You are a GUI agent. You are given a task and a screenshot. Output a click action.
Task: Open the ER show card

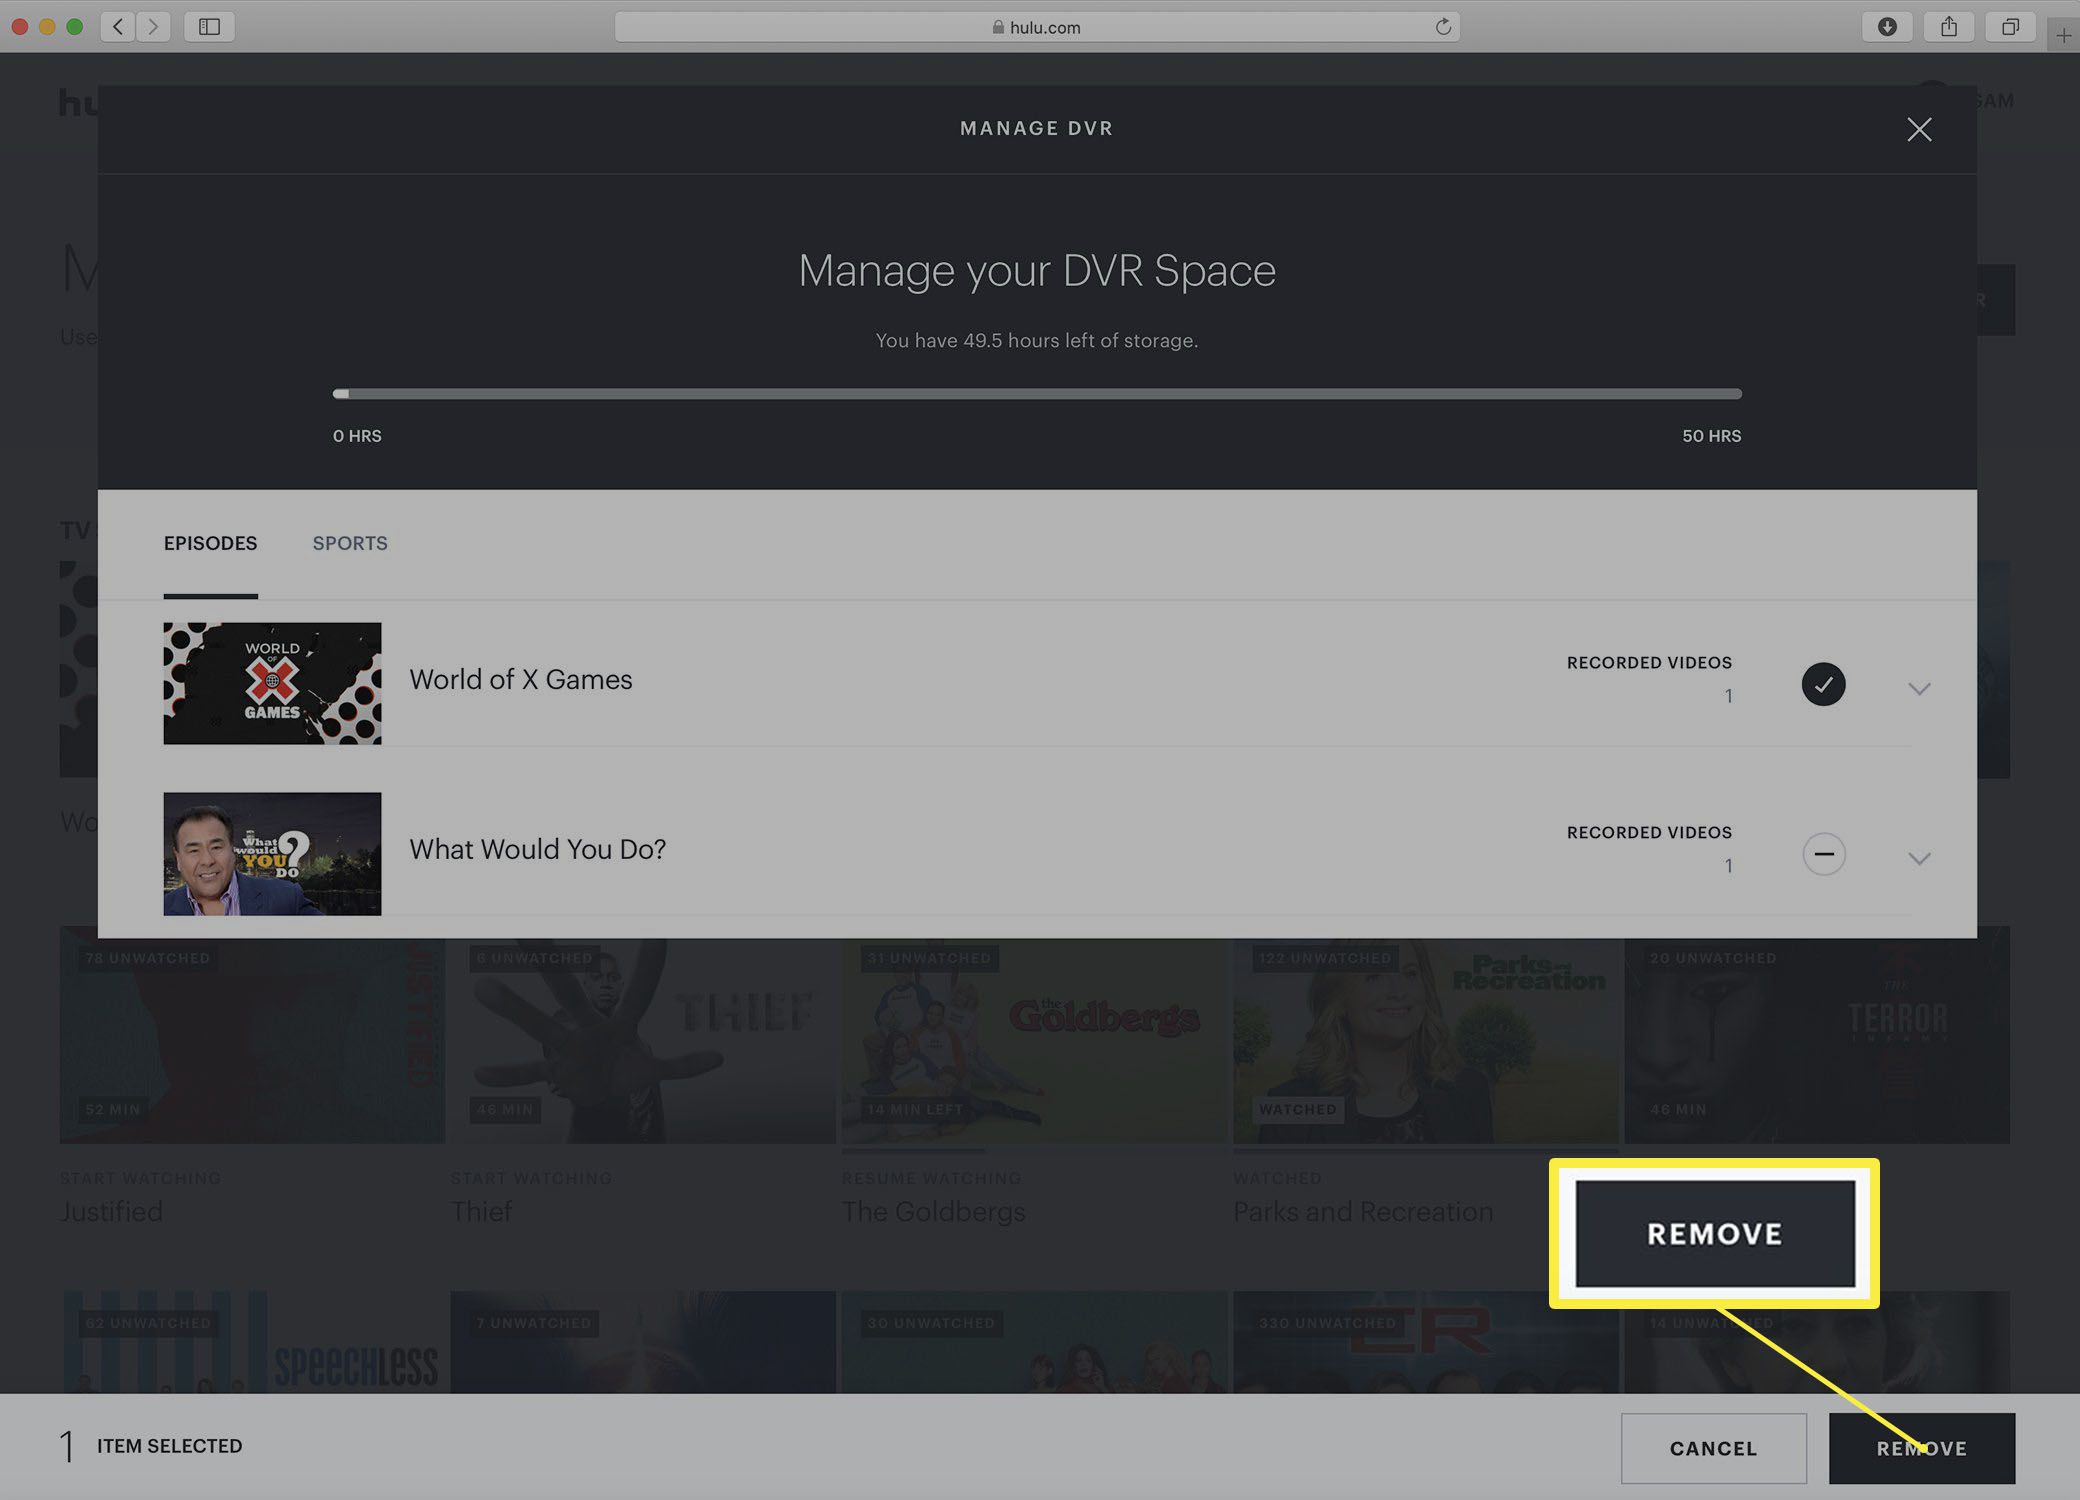click(1425, 1342)
